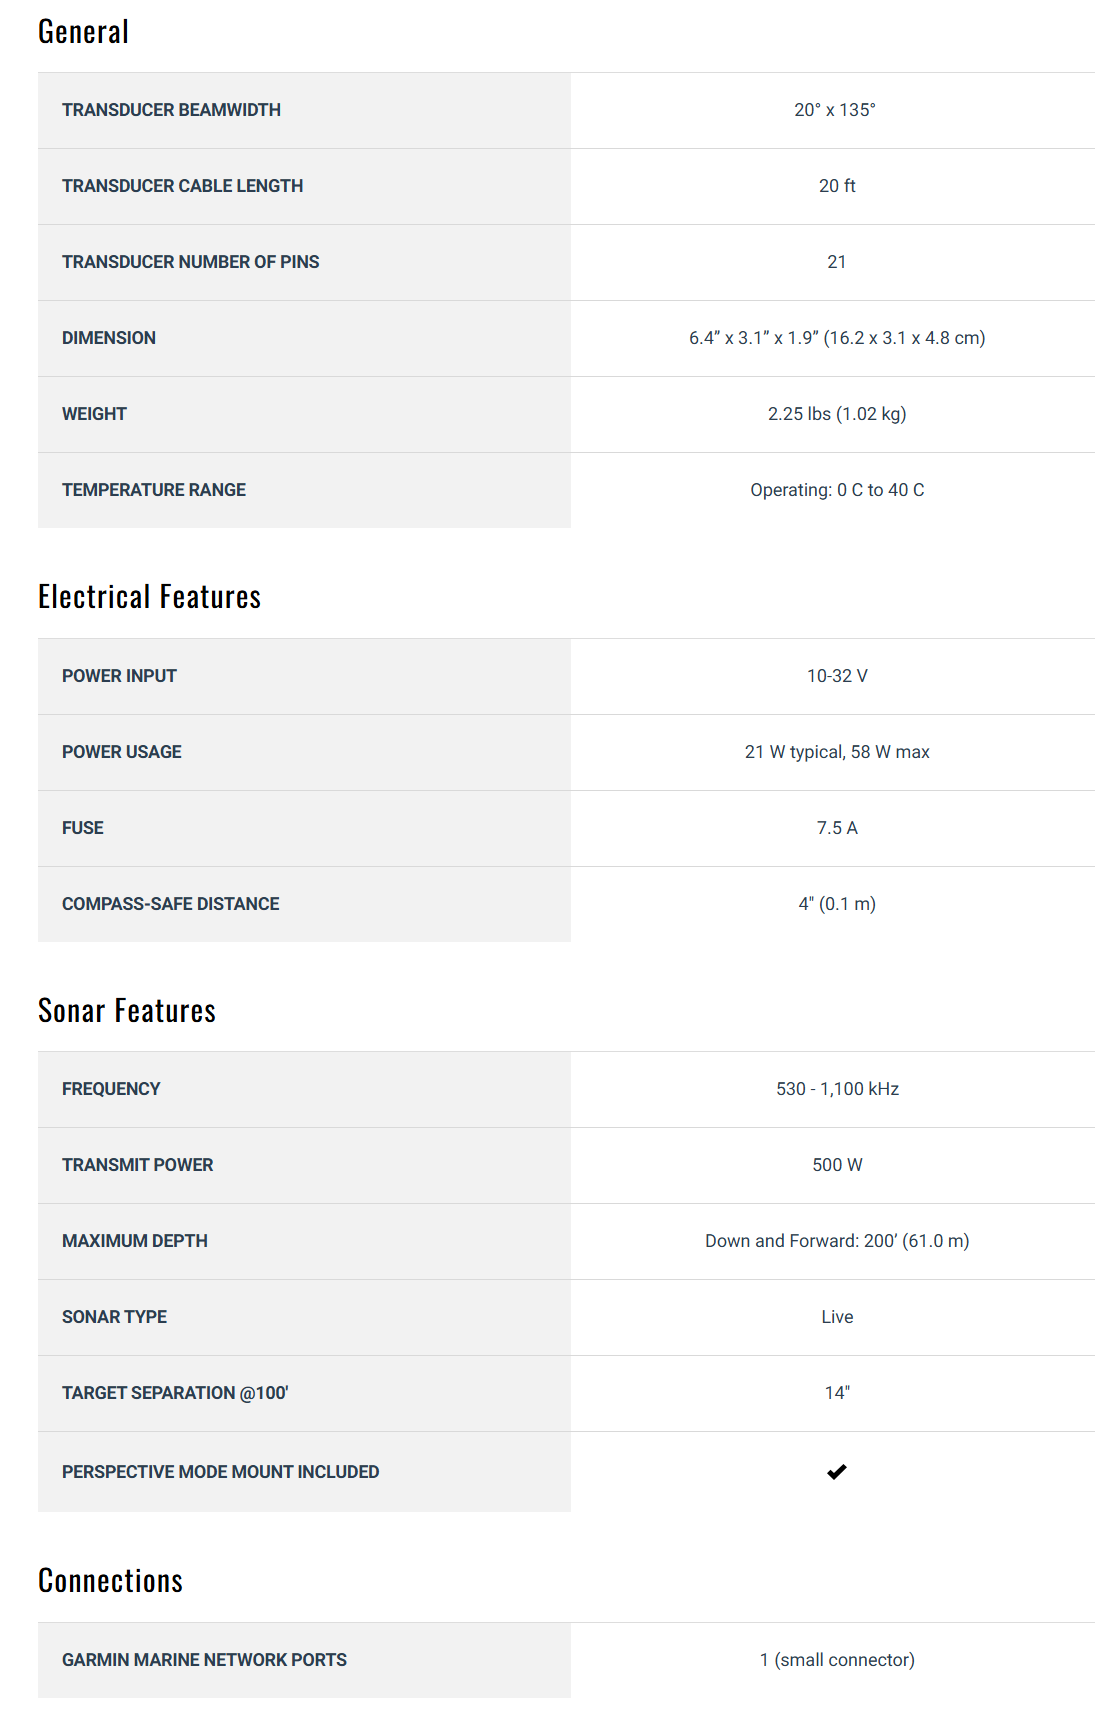The image size is (1095, 1722).
Task: Click the Compass-Safe Distance label
Action: (170, 904)
